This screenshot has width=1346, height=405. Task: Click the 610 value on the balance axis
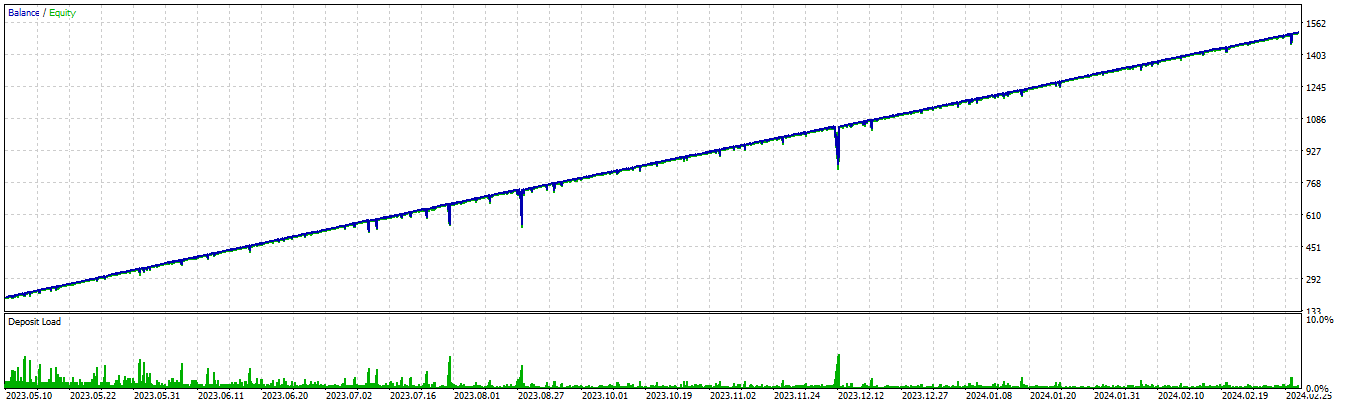tap(1314, 216)
